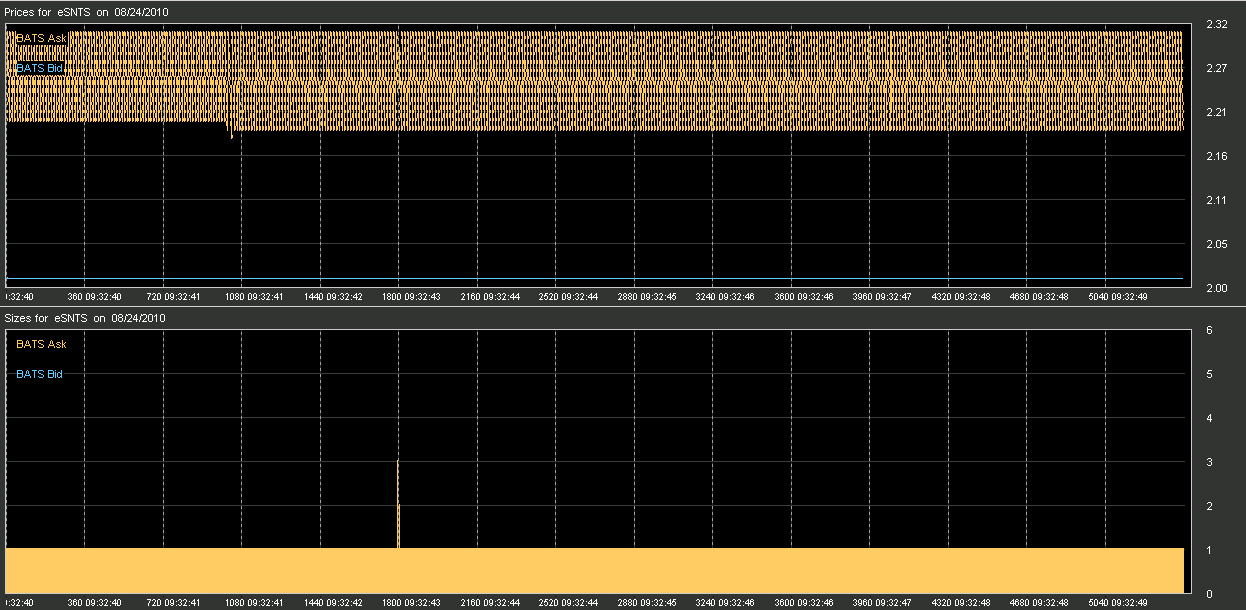Click '2520 09:32:44' under the Sizes chart
This screenshot has width=1246, height=610.
pyautogui.click(x=568, y=603)
